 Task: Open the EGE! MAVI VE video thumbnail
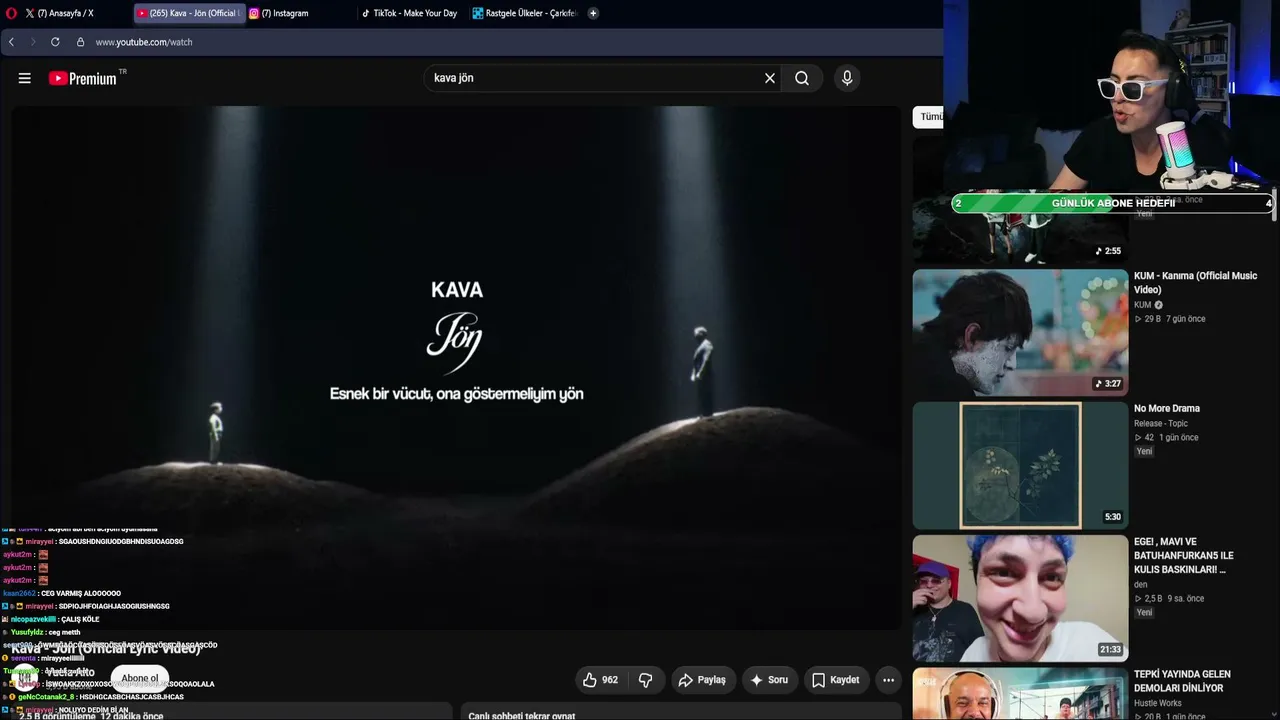tap(1020, 598)
